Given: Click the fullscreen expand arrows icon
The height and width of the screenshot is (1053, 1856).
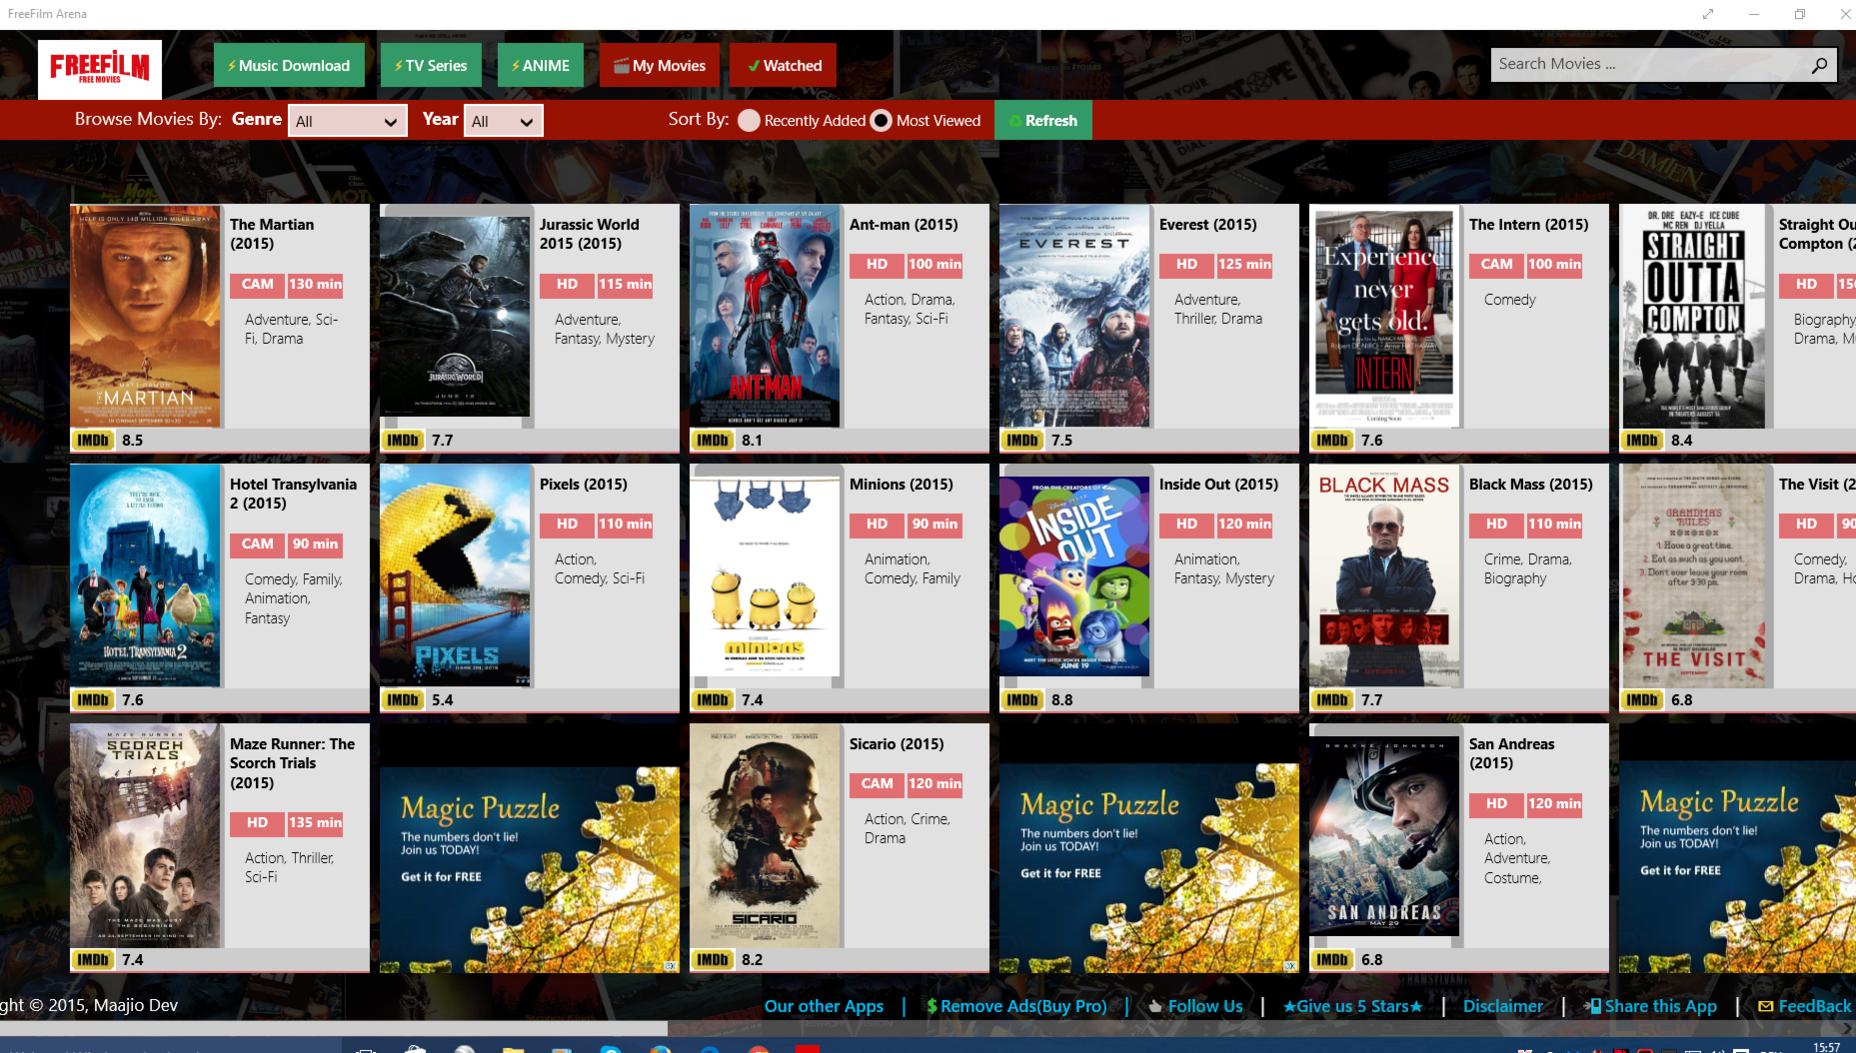Looking at the screenshot, I should [1708, 14].
